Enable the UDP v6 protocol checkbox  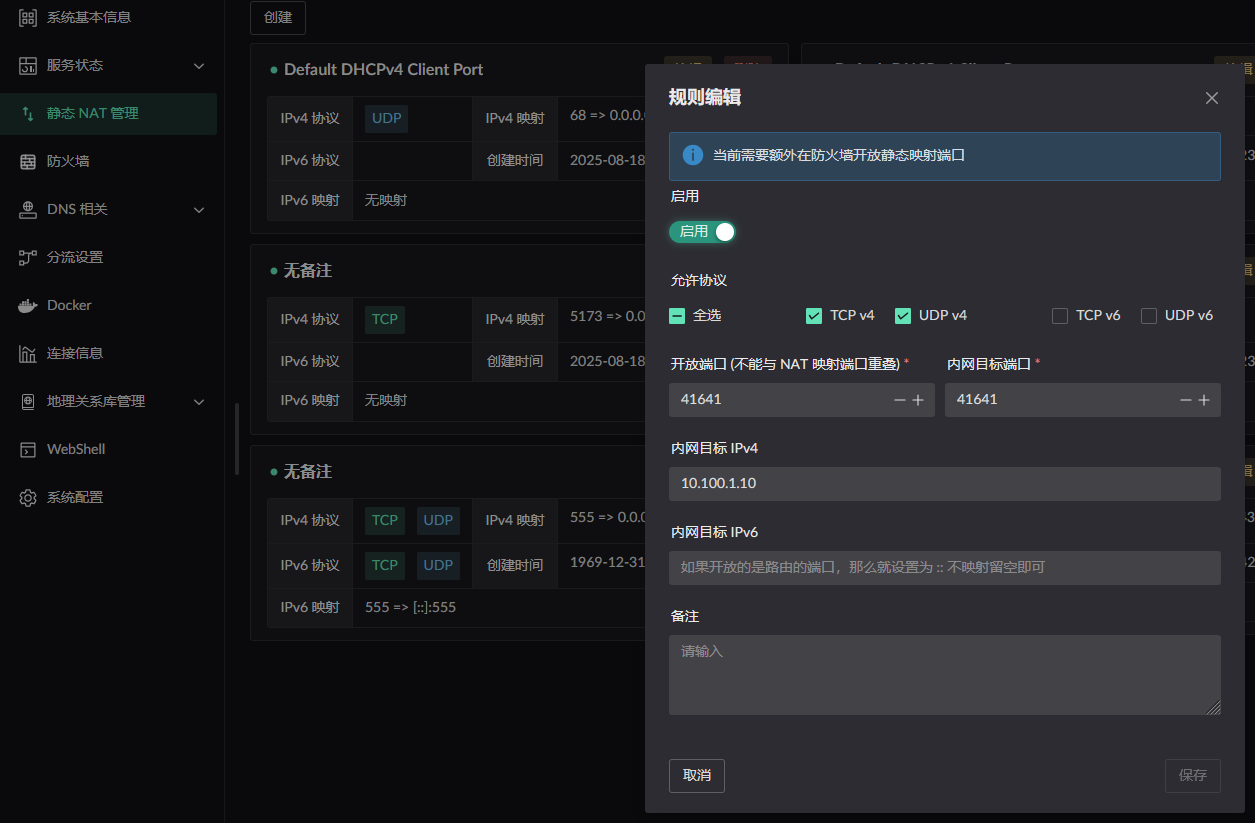click(x=1149, y=316)
